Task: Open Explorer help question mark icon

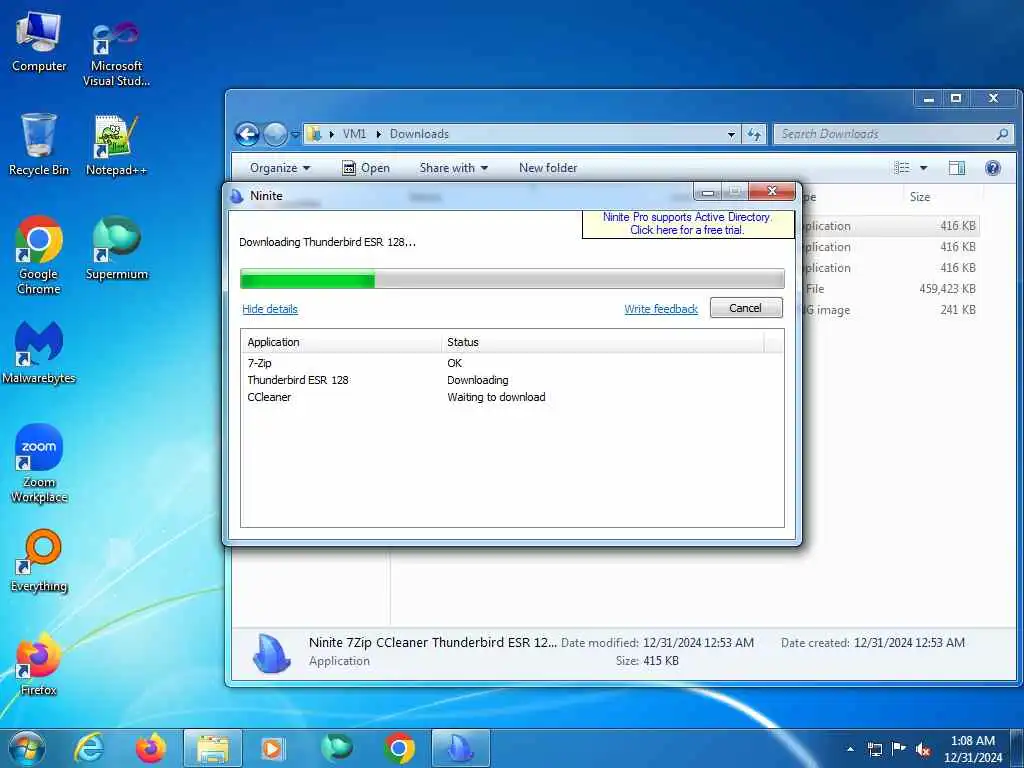Action: (993, 168)
